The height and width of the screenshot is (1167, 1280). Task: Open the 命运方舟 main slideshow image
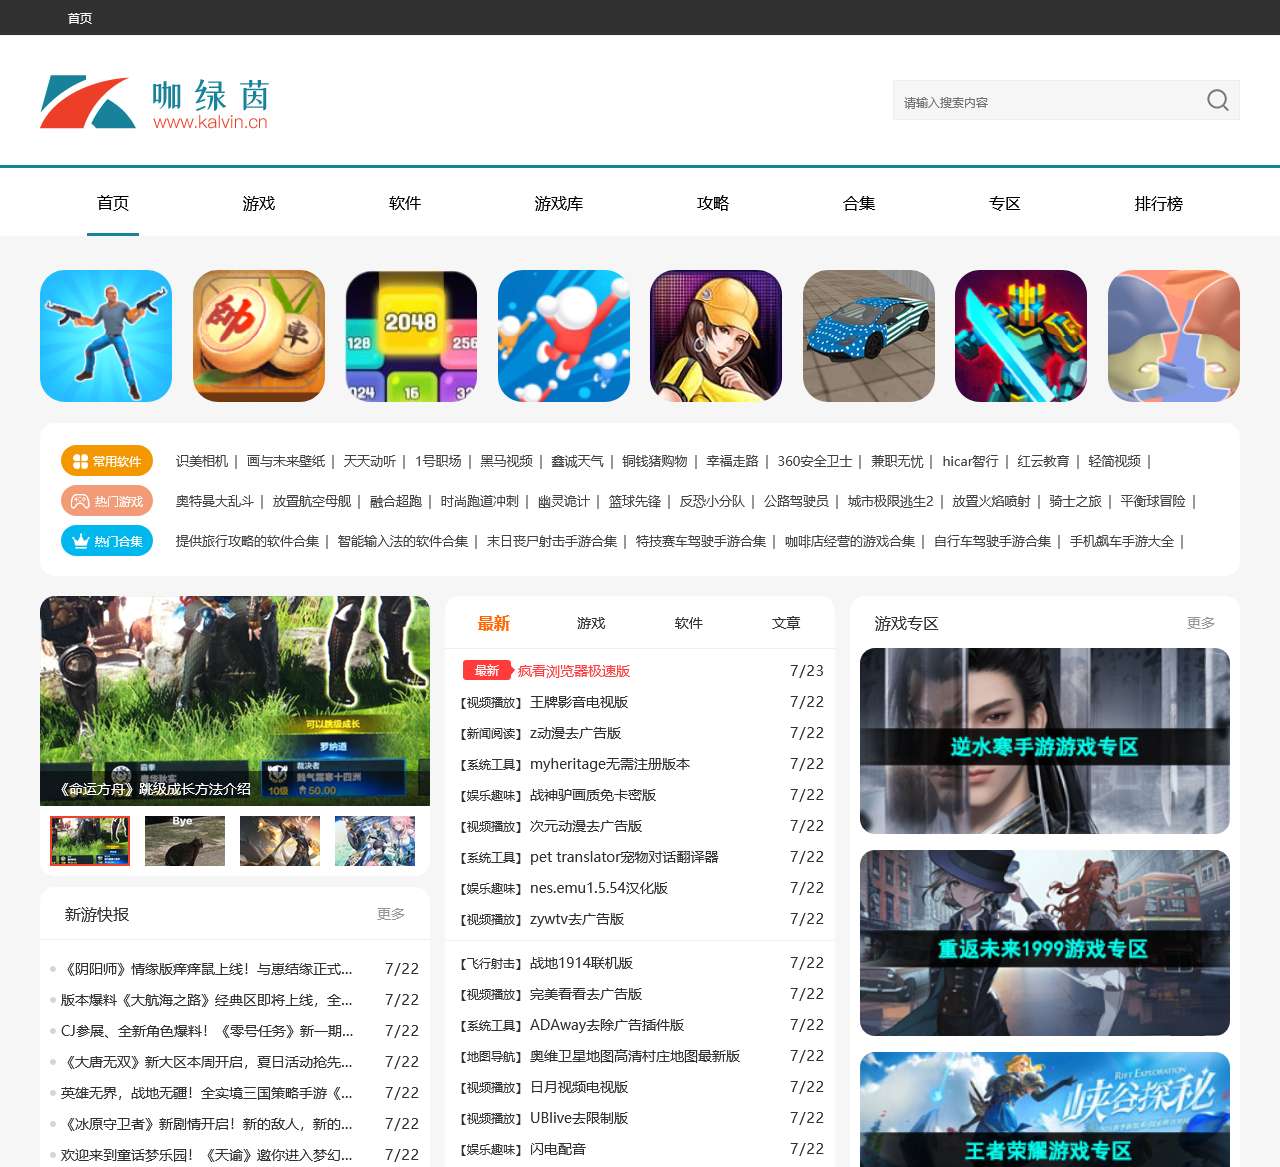235,701
